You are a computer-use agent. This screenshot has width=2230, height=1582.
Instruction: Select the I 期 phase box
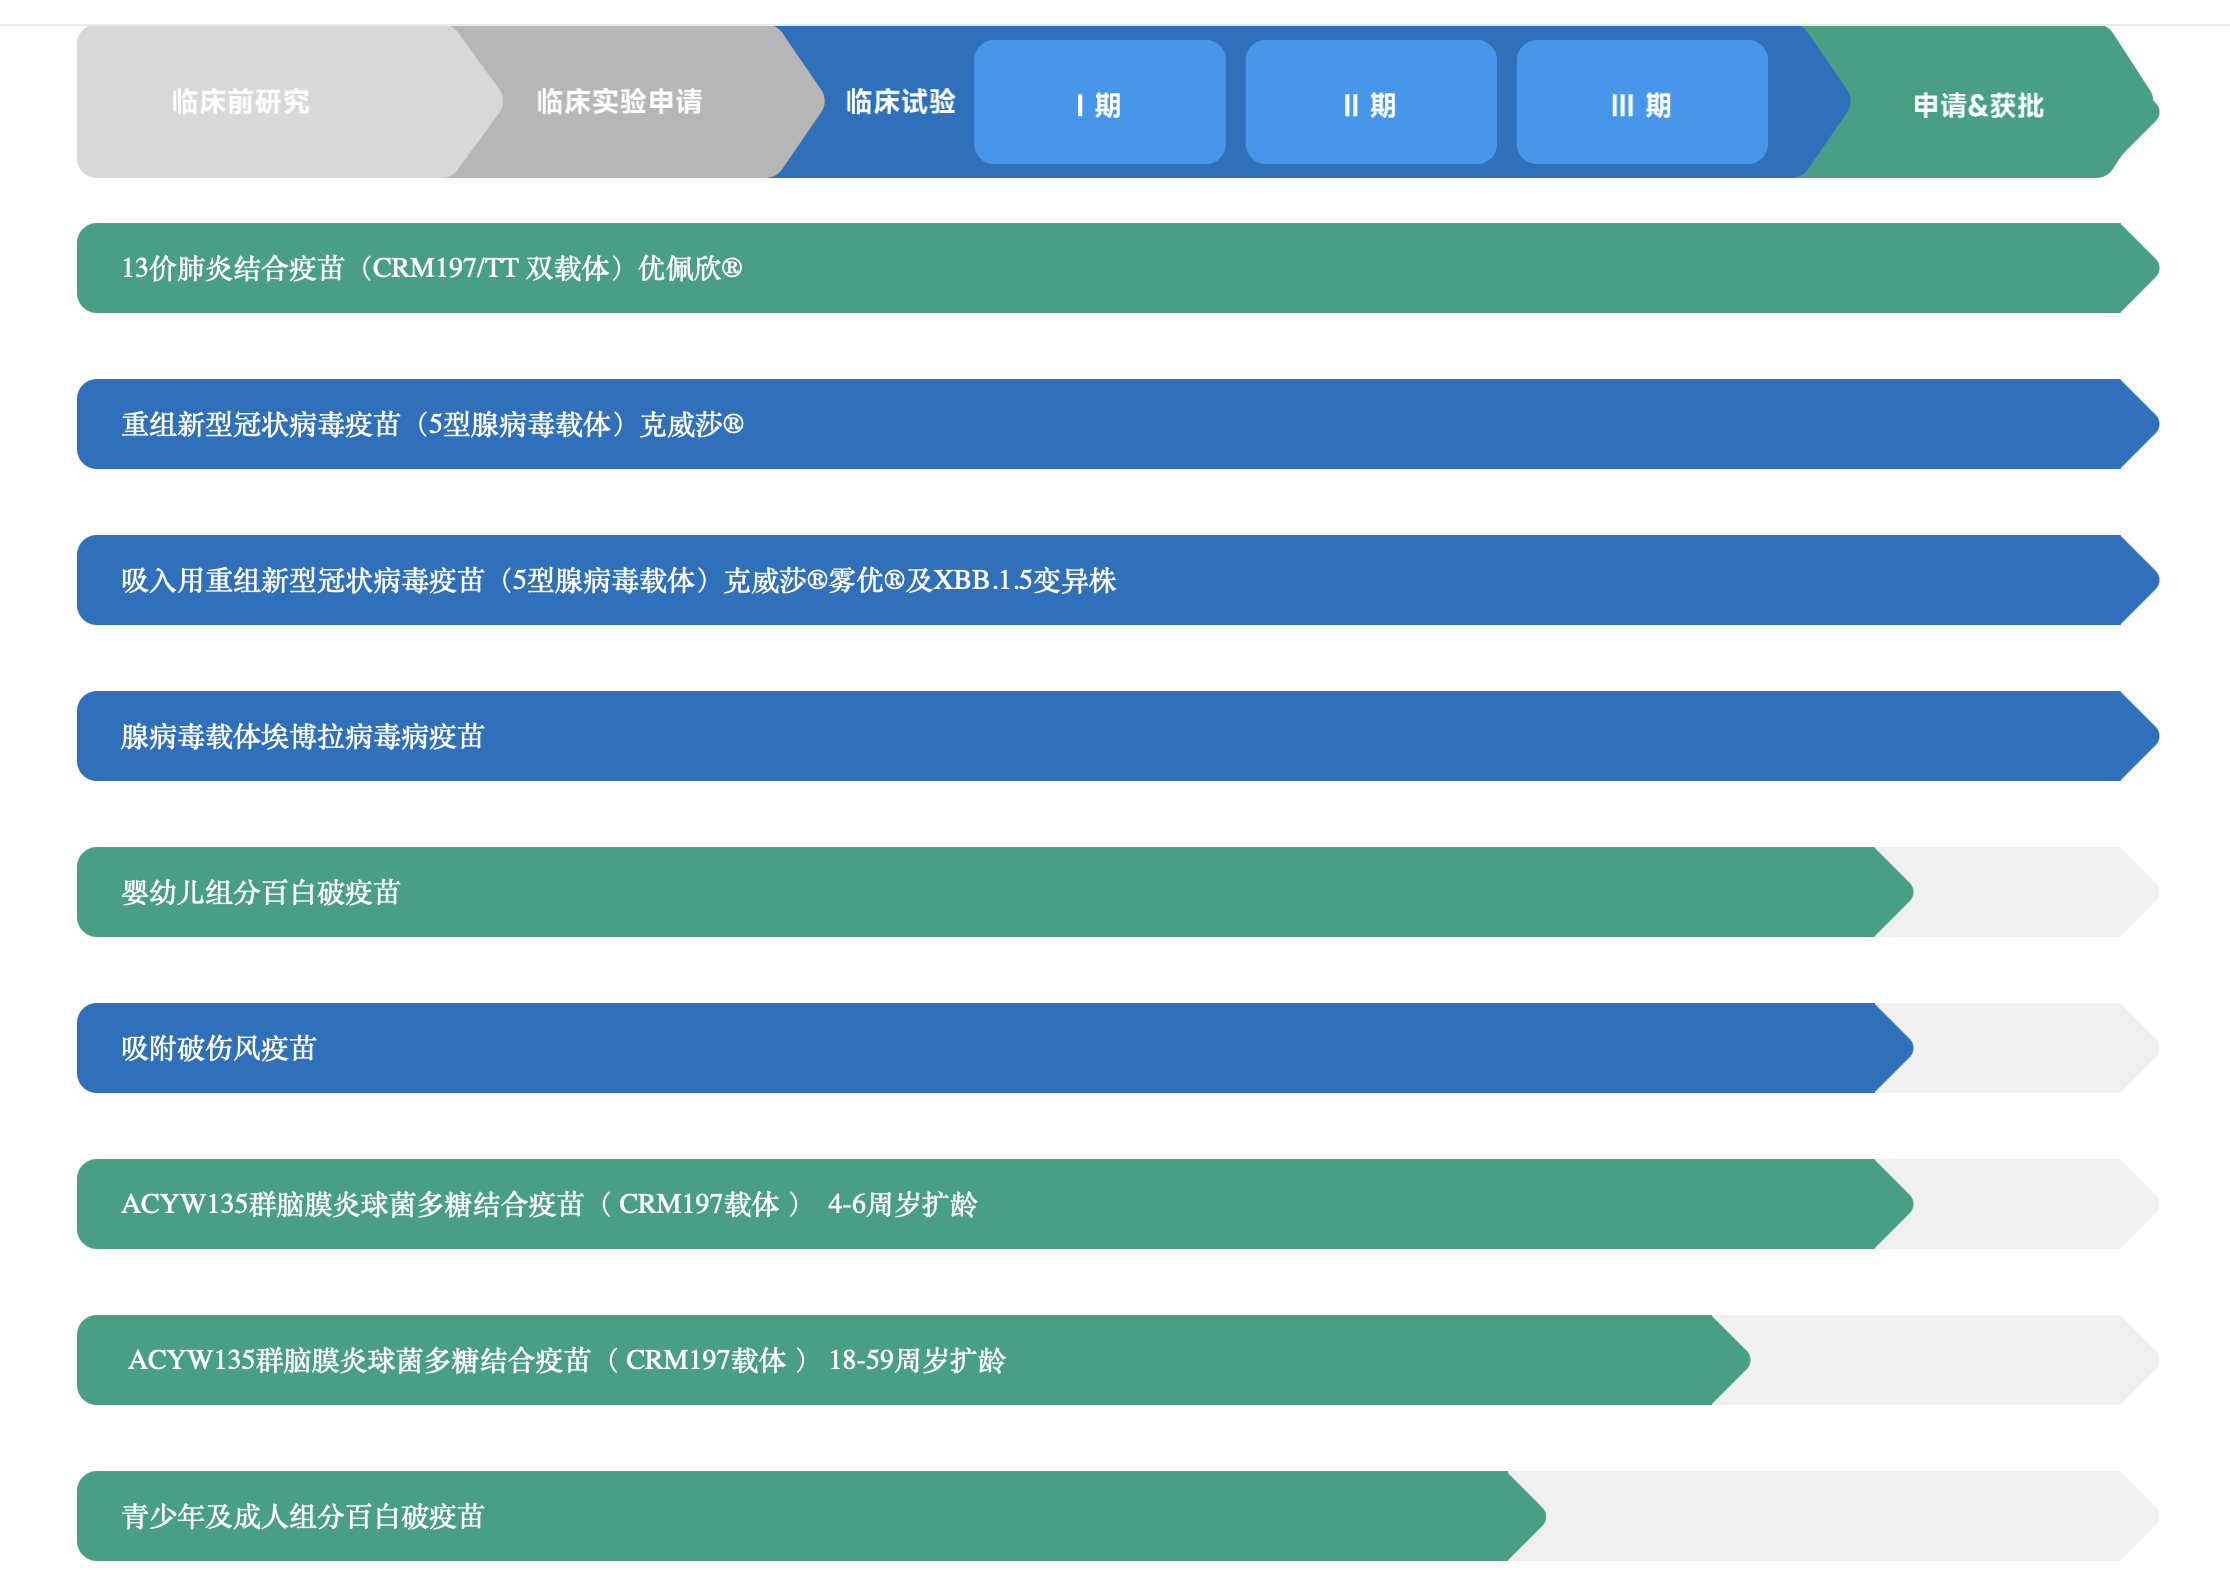pos(1099,102)
